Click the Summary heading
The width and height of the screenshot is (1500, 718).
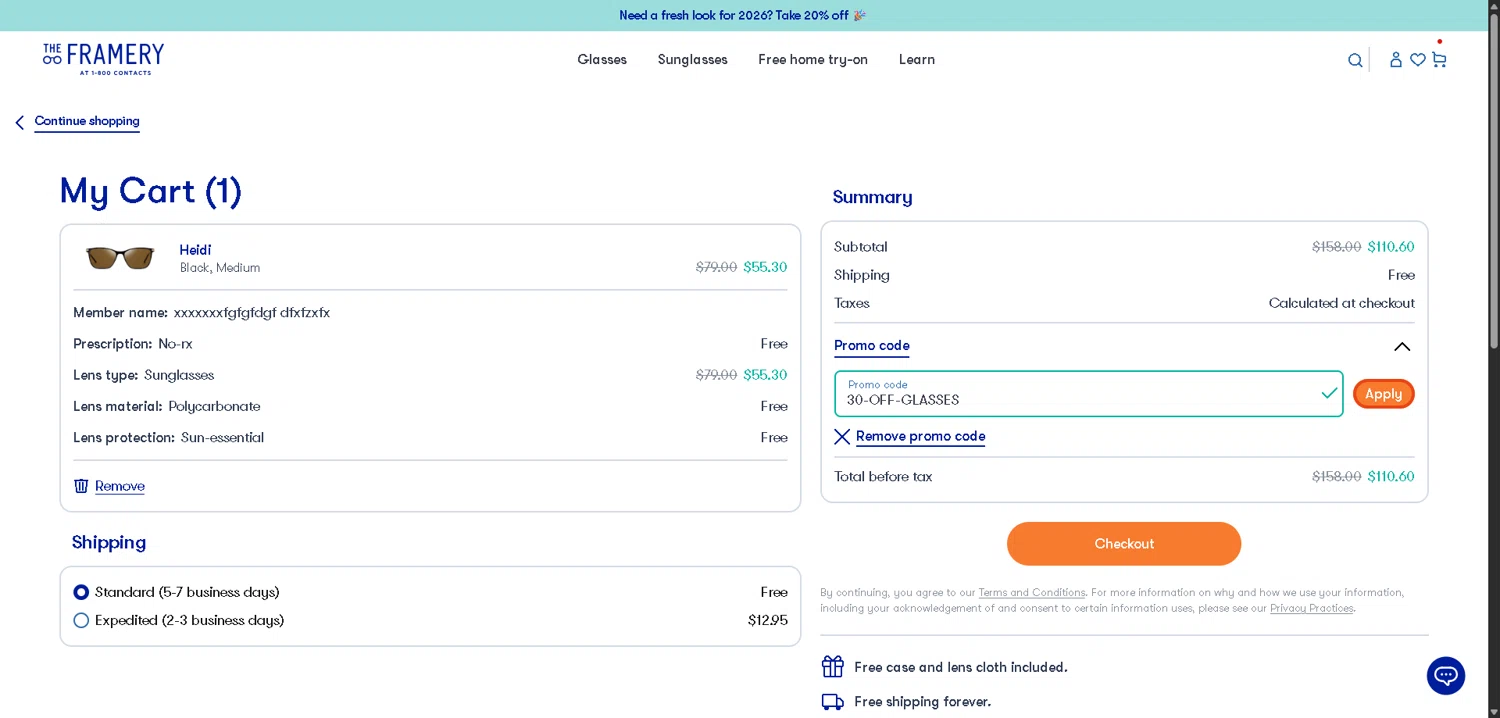[872, 197]
